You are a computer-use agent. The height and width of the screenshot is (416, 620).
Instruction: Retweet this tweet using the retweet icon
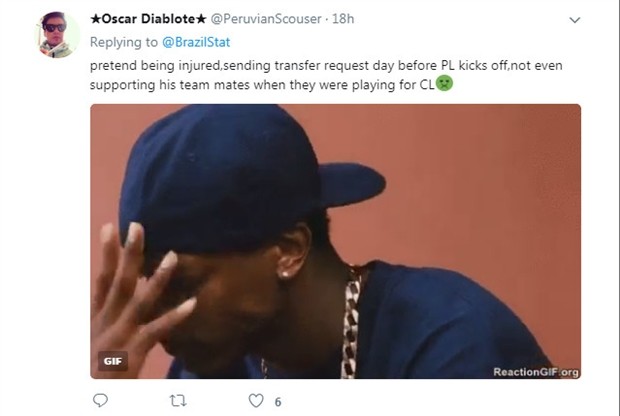click(179, 401)
